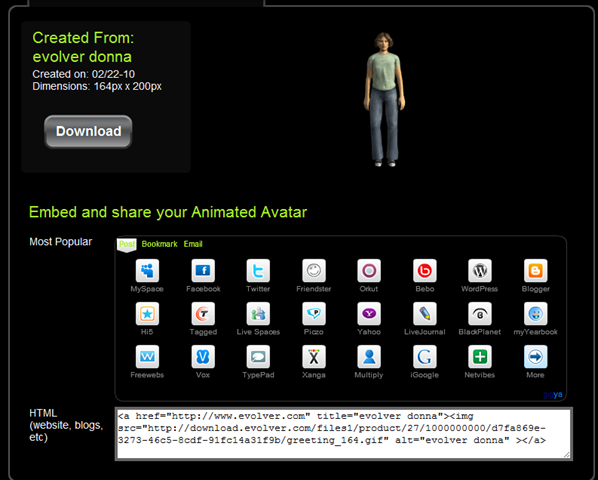
Task: Share to LiveJournal pencil icon
Action: (x=424, y=314)
